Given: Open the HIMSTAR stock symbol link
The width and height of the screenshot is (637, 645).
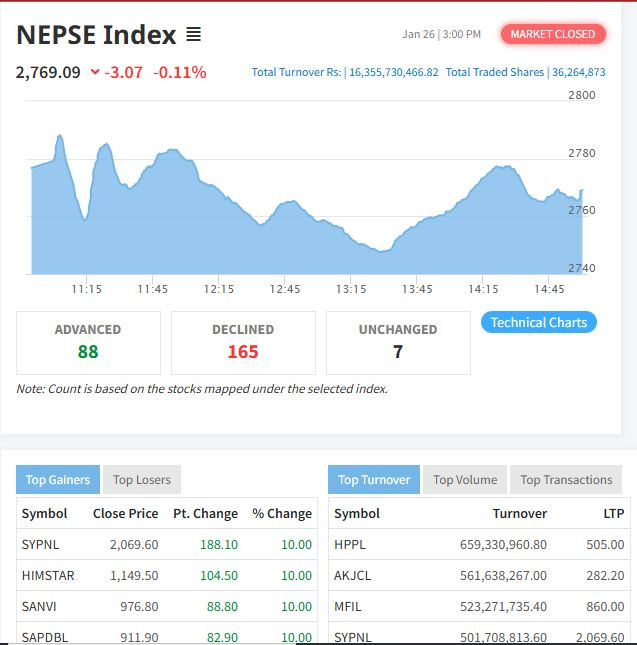Looking at the screenshot, I should [x=48, y=575].
